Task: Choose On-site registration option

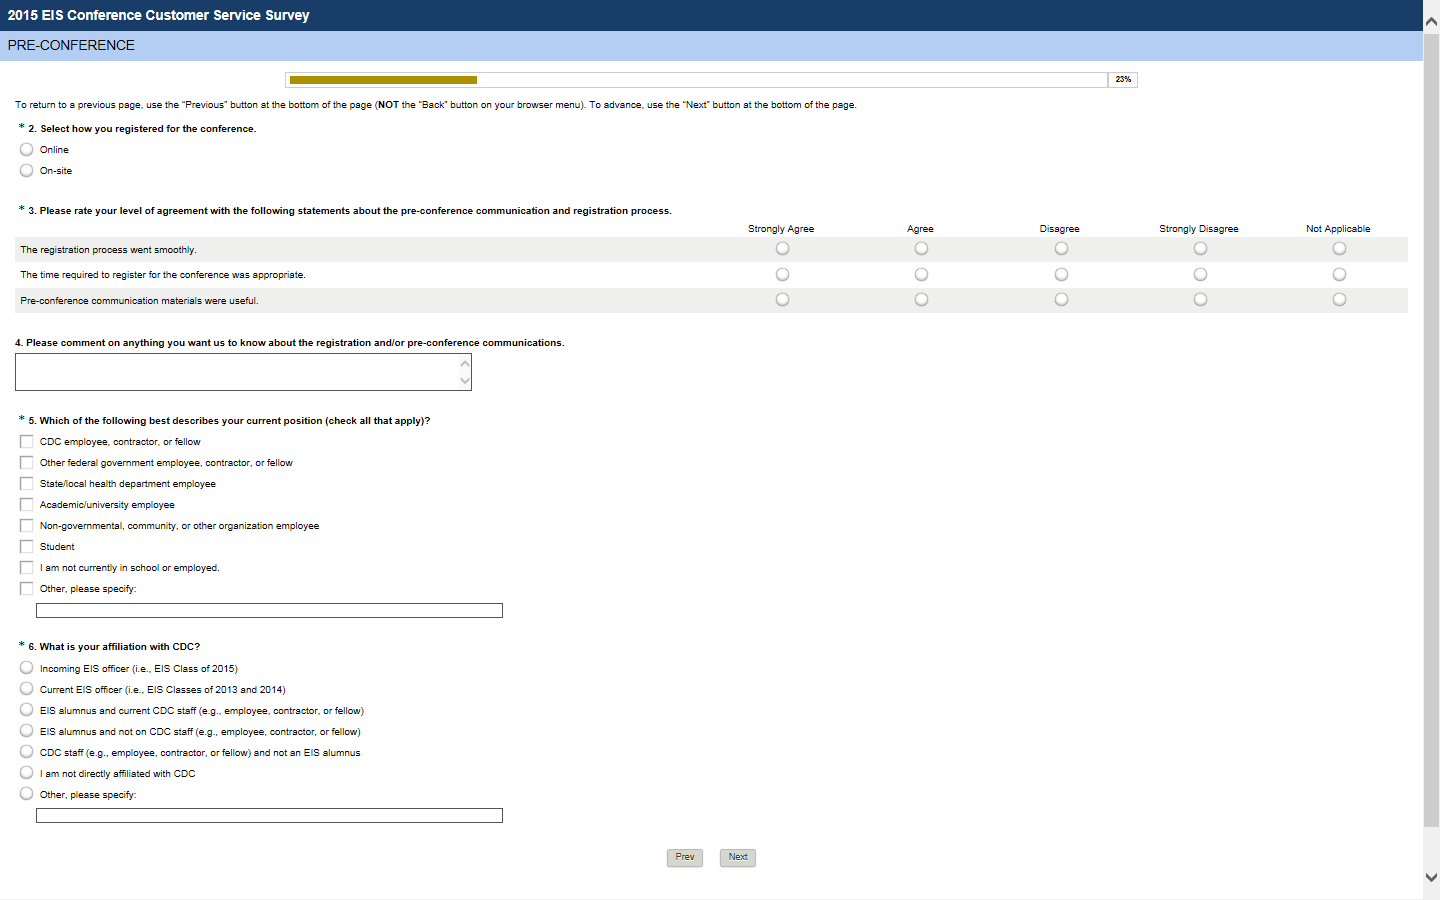Action: pos(27,170)
